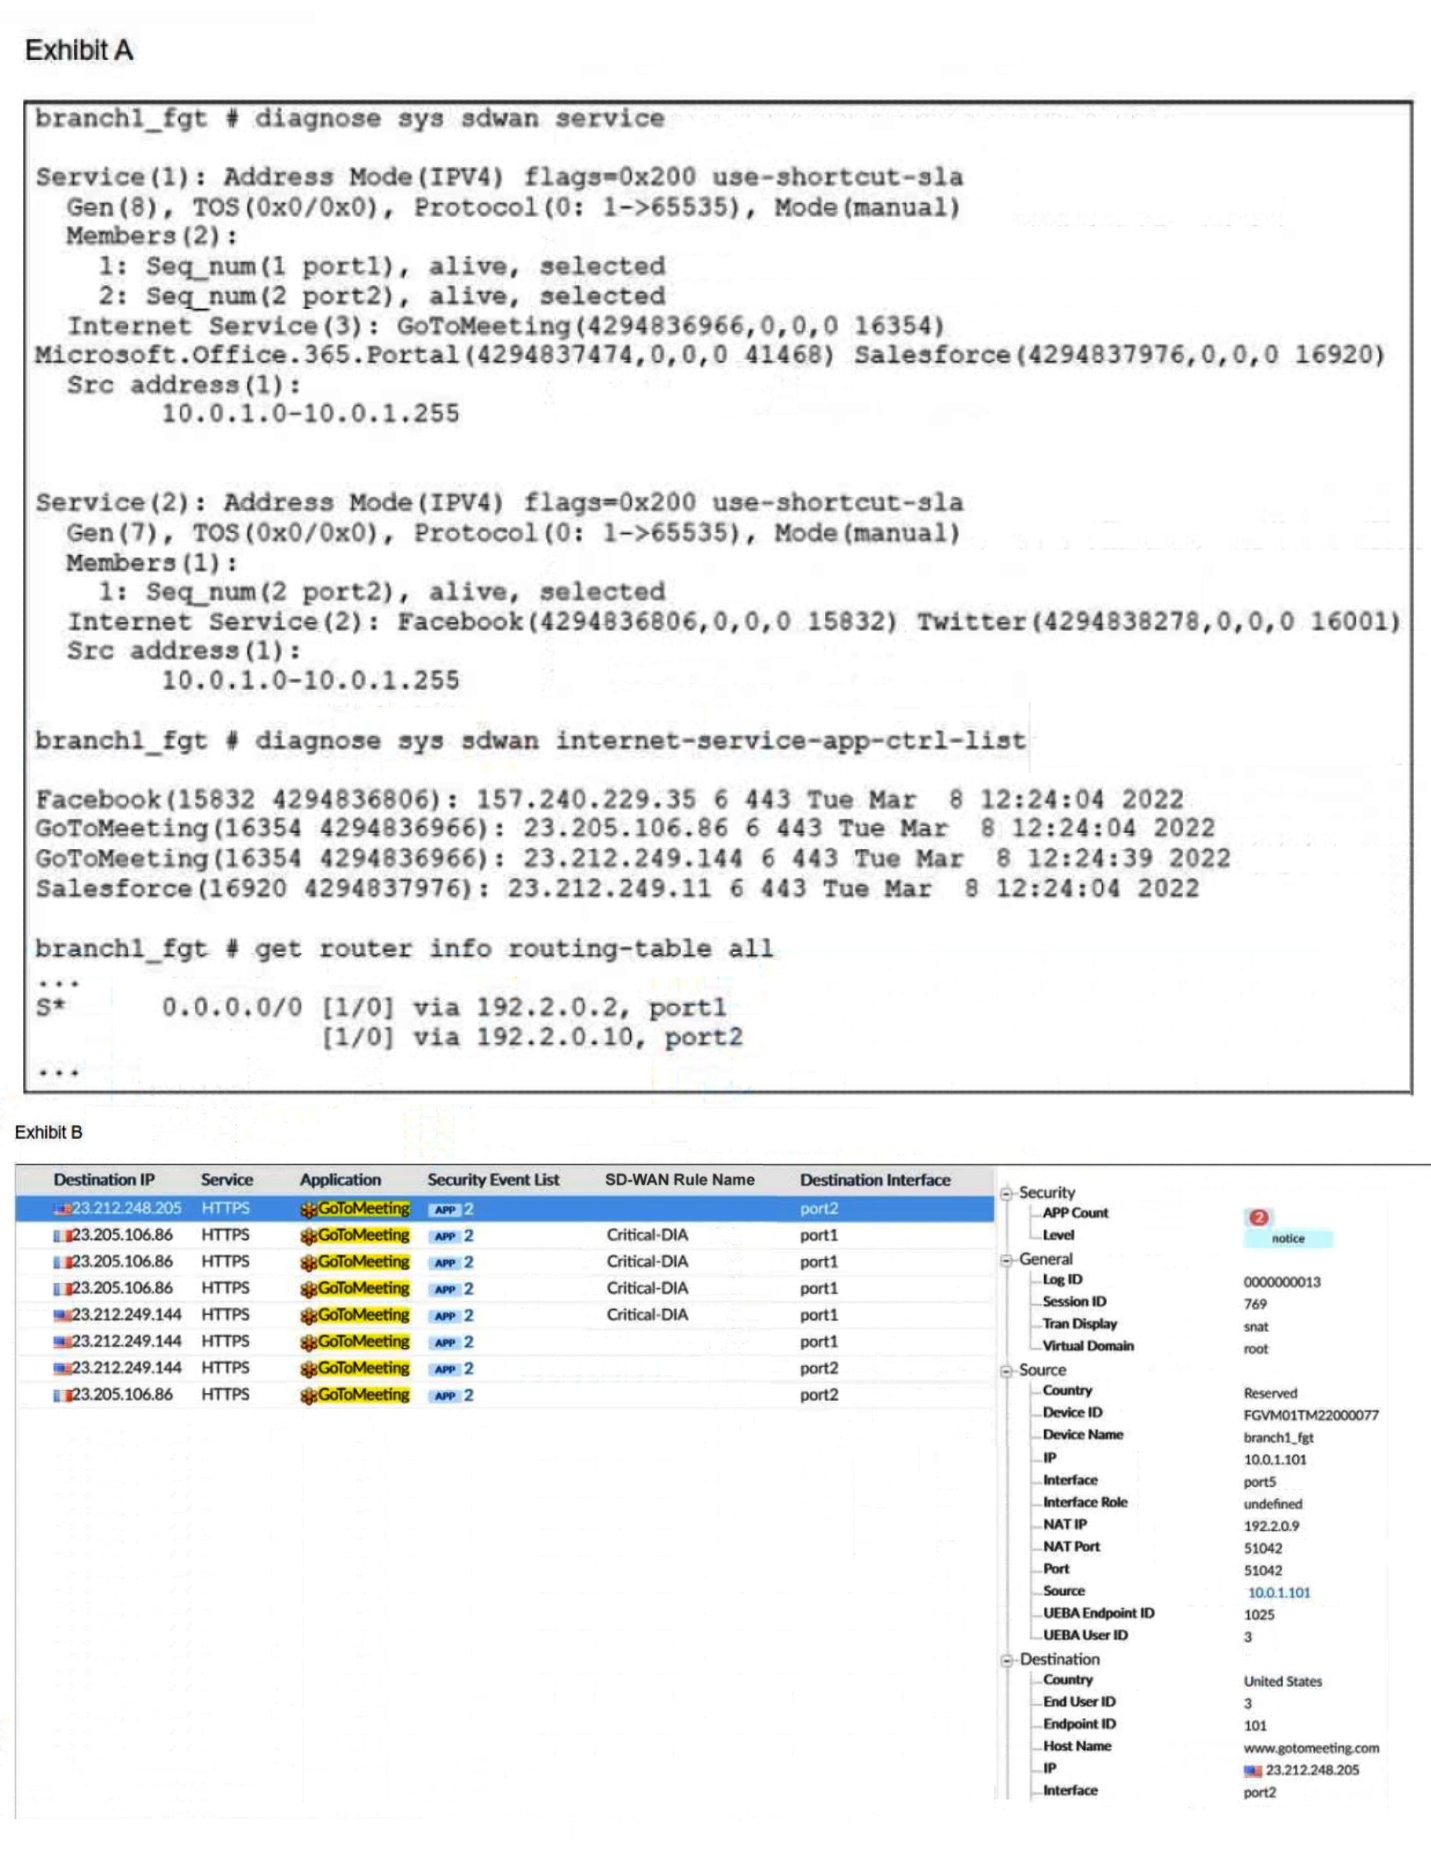Viewport: 1431px width, 1854px height.
Task: Select the Level tree item
Action: pyautogui.click(x=1058, y=1235)
